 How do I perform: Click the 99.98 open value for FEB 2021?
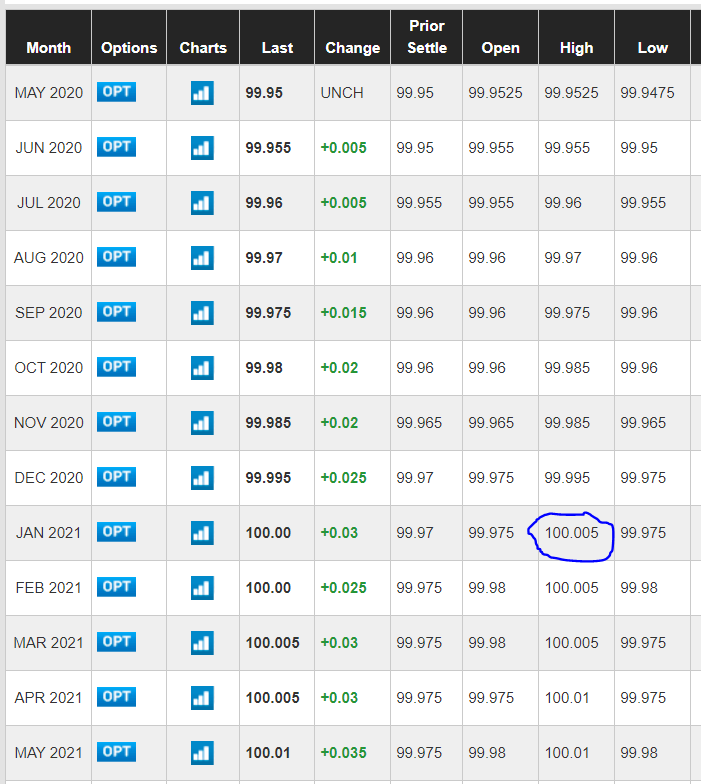point(487,588)
